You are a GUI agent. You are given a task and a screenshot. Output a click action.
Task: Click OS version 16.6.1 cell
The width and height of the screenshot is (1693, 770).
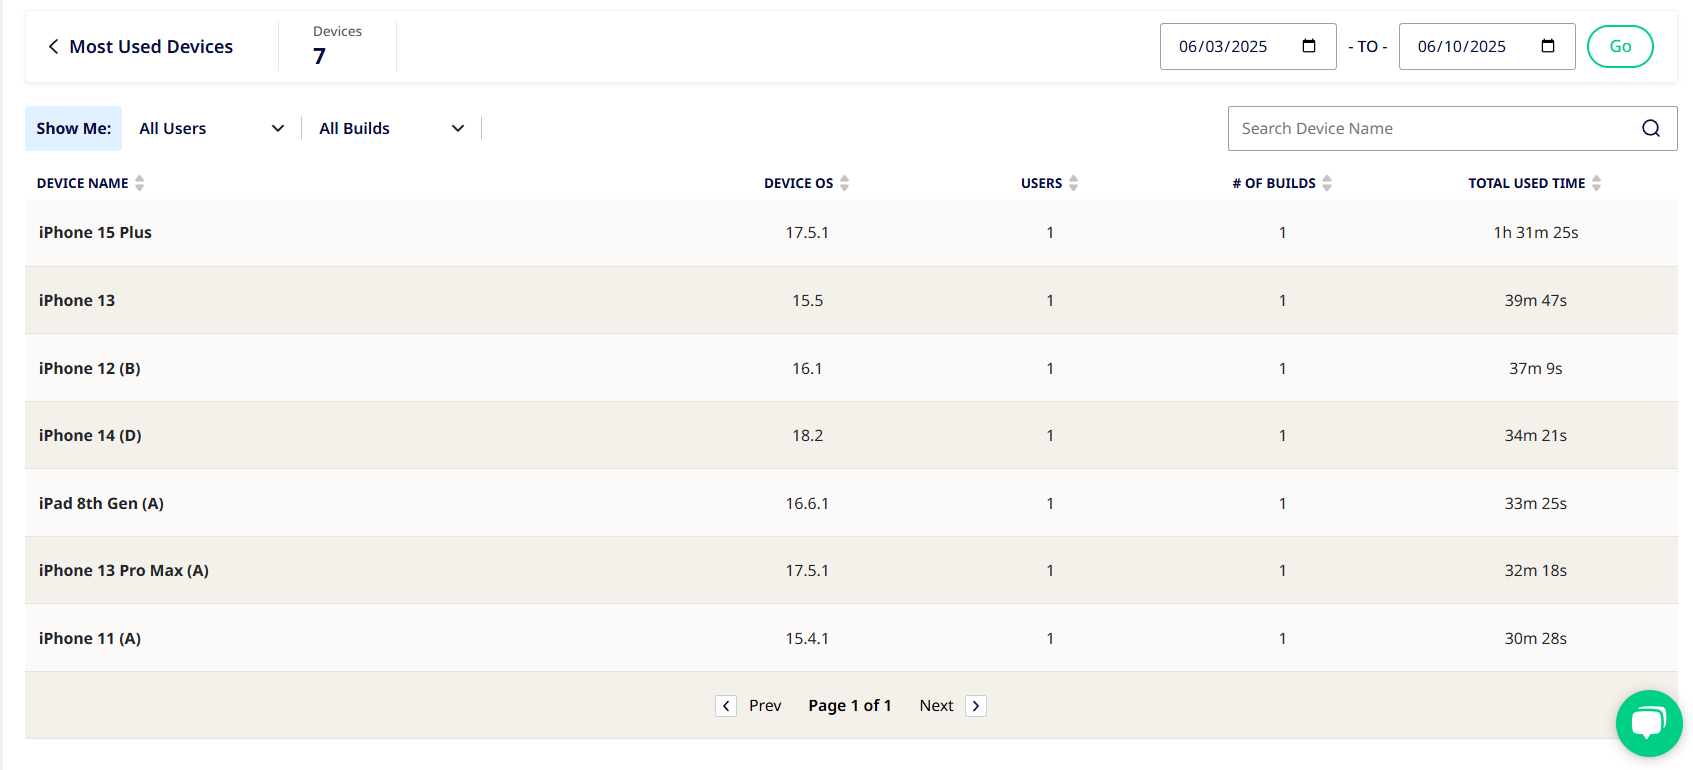coord(807,503)
